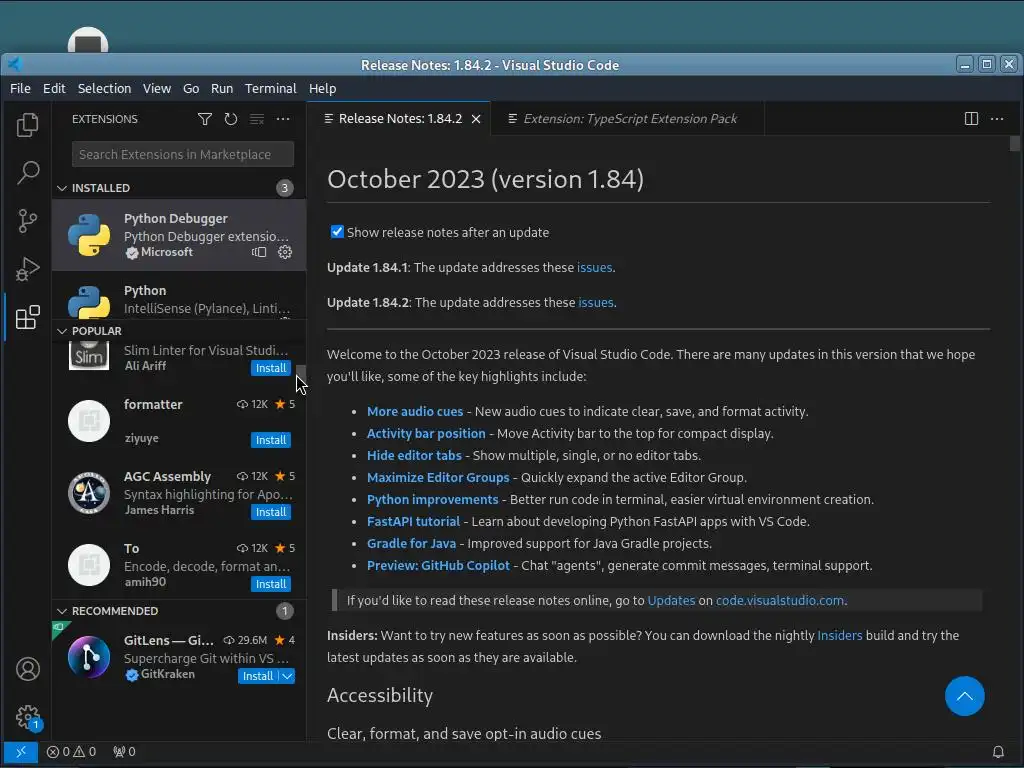This screenshot has width=1024, height=768.
Task: Open the Accounts menu icon
Action: tap(27, 669)
